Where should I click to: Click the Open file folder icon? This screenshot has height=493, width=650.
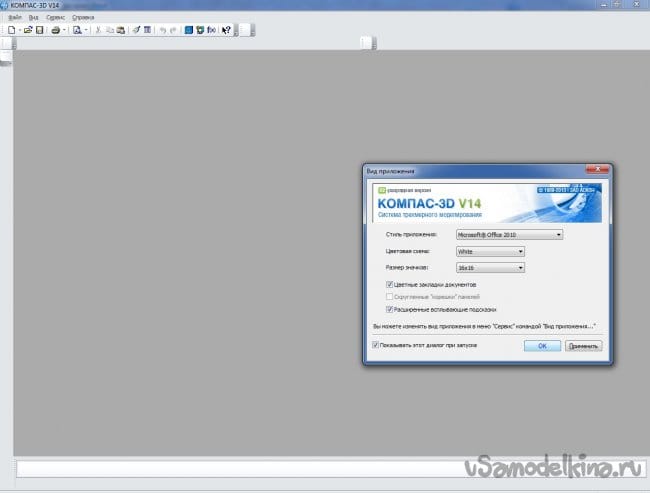point(28,30)
